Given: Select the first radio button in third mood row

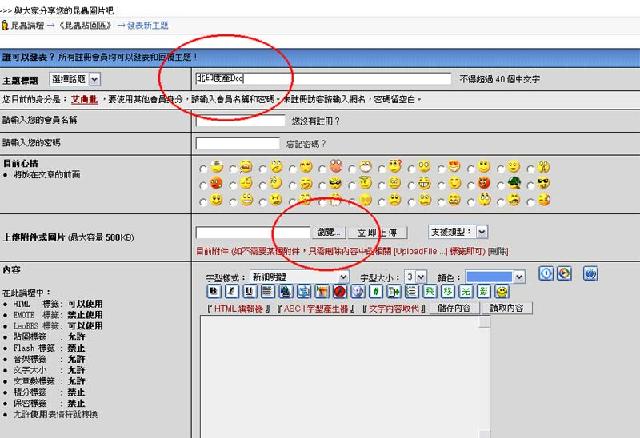Looking at the screenshot, I should [204, 200].
